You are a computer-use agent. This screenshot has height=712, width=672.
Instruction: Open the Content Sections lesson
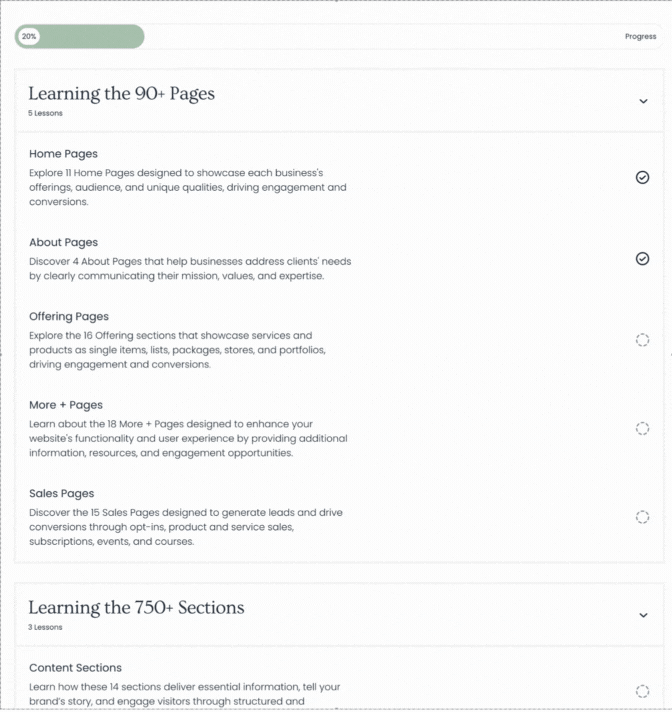[x=75, y=668]
